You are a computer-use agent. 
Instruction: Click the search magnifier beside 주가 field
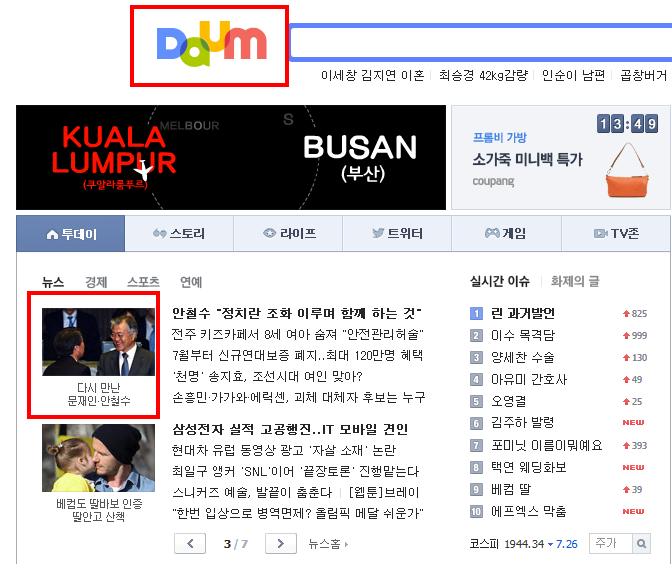click(x=642, y=543)
